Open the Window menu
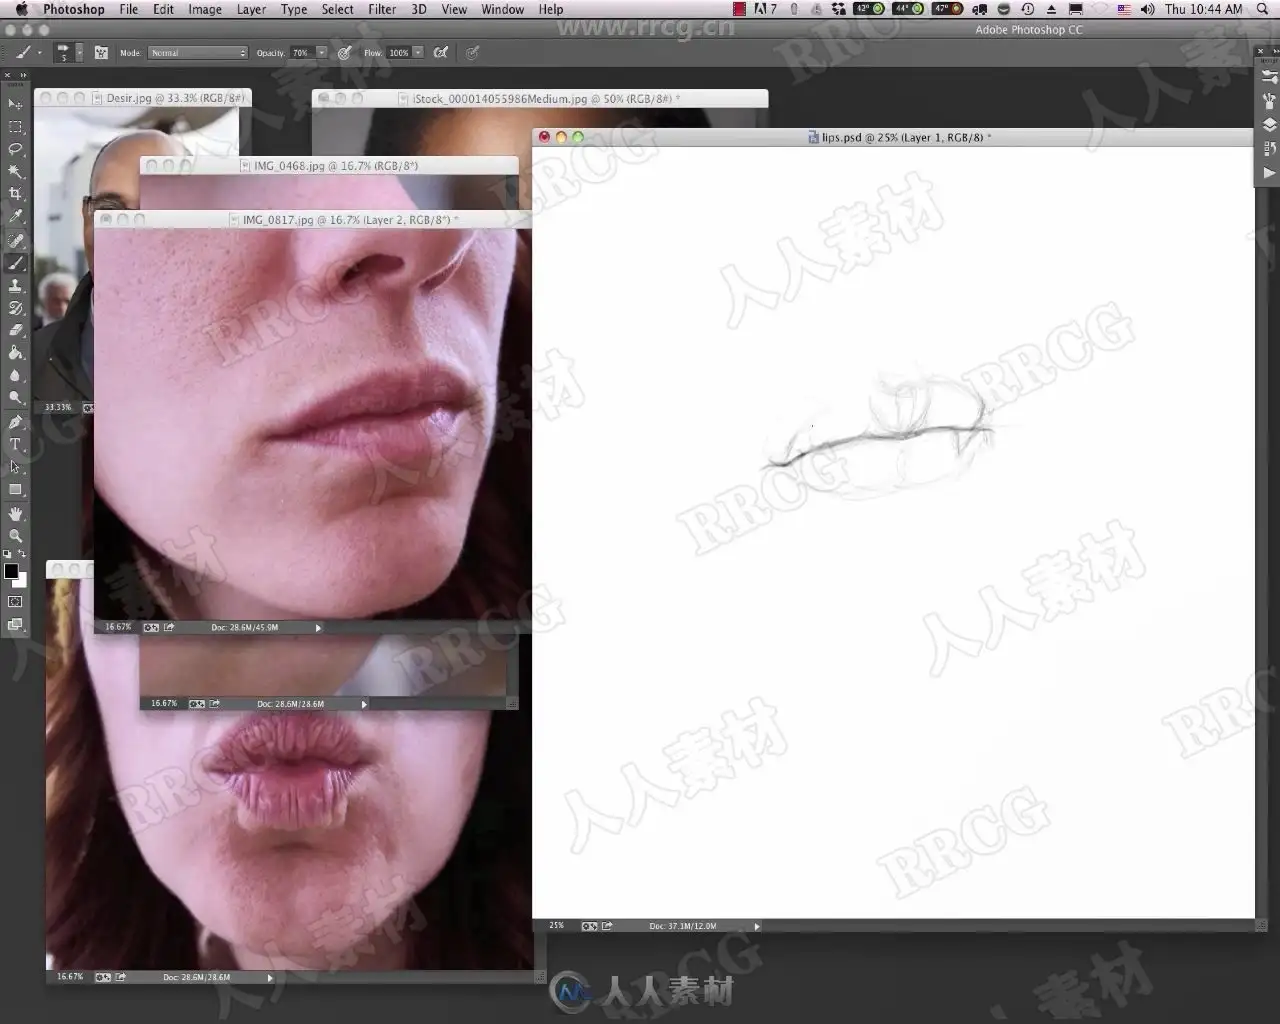This screenshot has height=1024, width=1280. click(x=502, y=9)
